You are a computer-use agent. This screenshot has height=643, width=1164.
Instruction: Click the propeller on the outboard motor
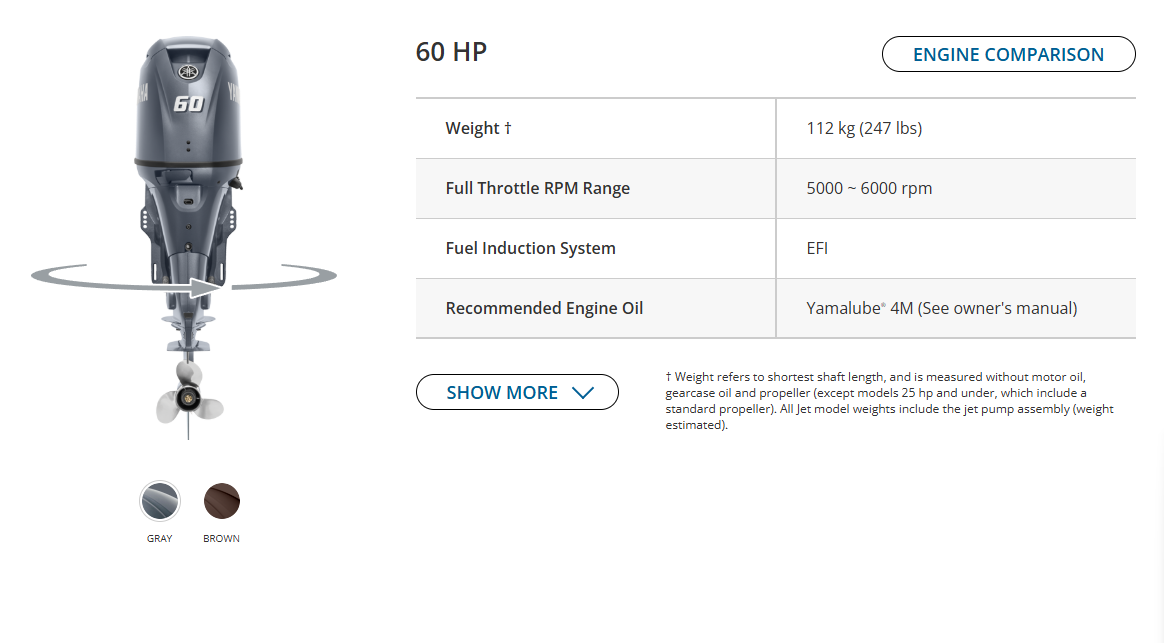coord(189,398)
